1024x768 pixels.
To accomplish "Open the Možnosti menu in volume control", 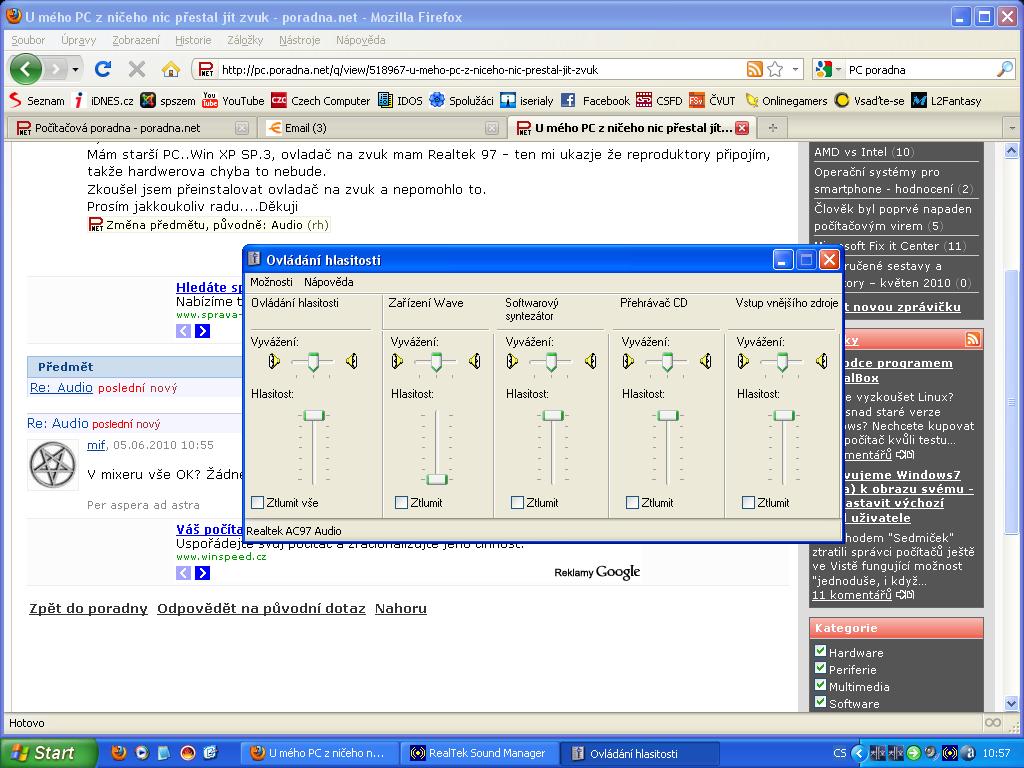I will coord(271,282).
